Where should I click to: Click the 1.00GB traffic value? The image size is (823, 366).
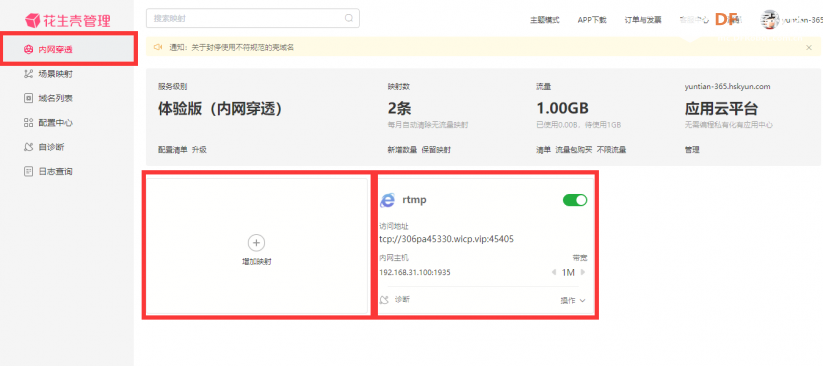pos(562,109)
